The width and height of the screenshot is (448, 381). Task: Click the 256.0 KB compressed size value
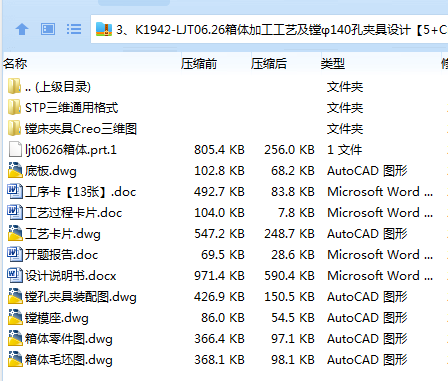289,150
